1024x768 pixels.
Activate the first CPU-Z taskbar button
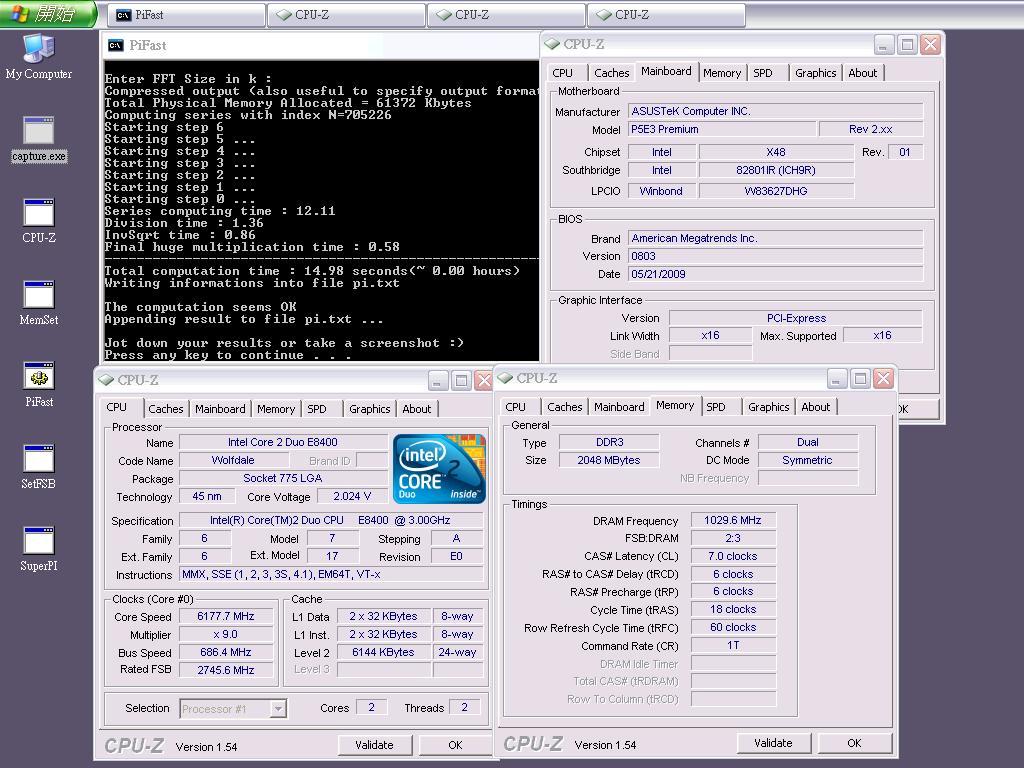347,14
